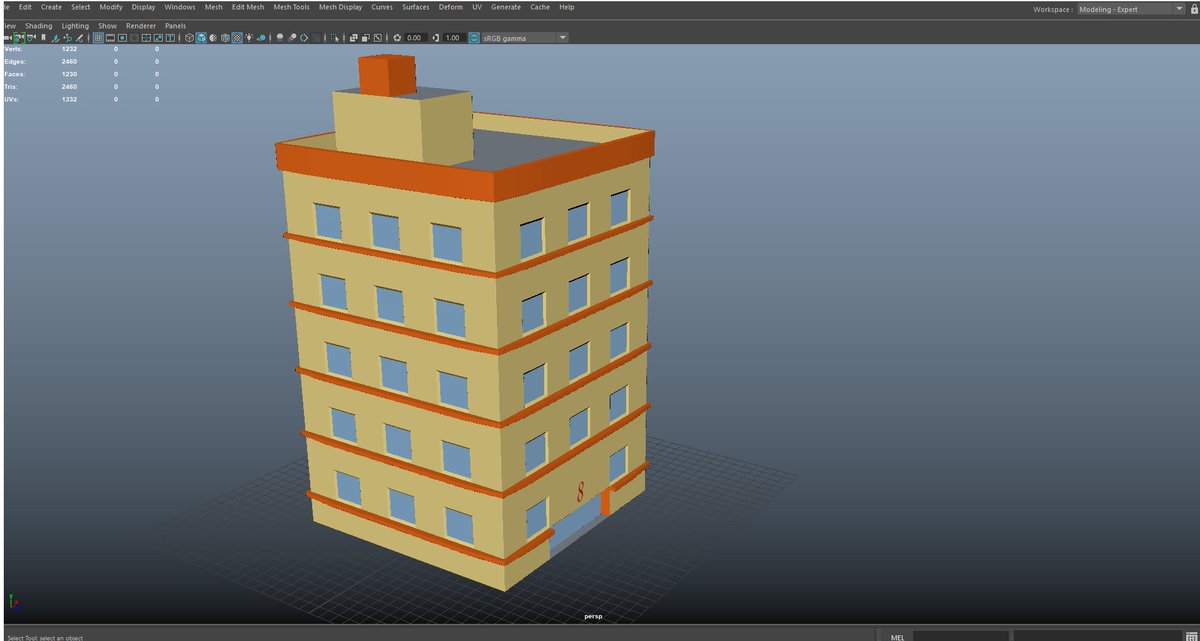
Task: Click Screen Space Ambient Occlusion icon
Action: [x=280, y=38]
